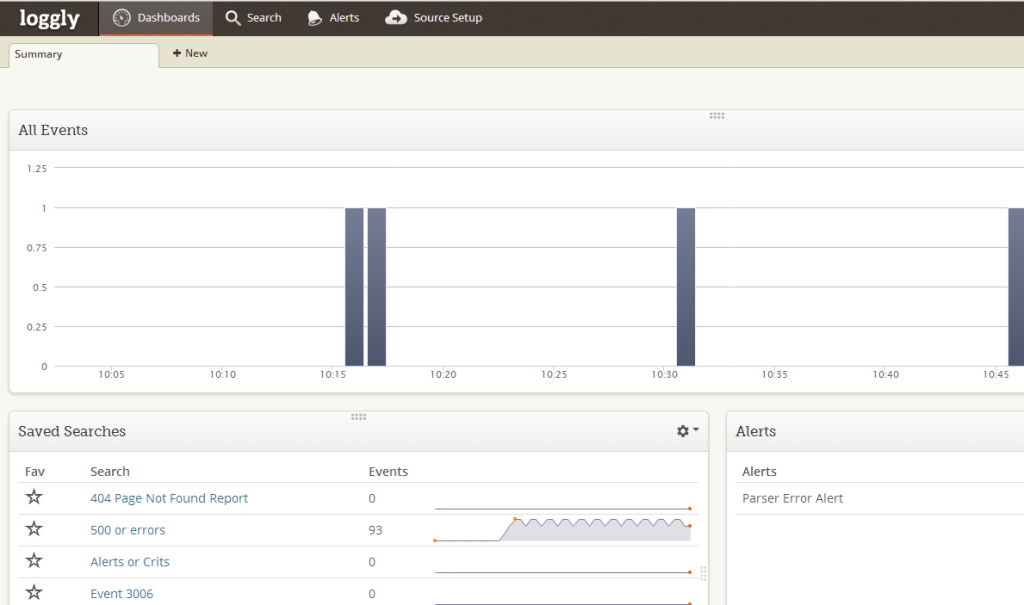Open Source Setup via cloud icon

coord(396,18)
